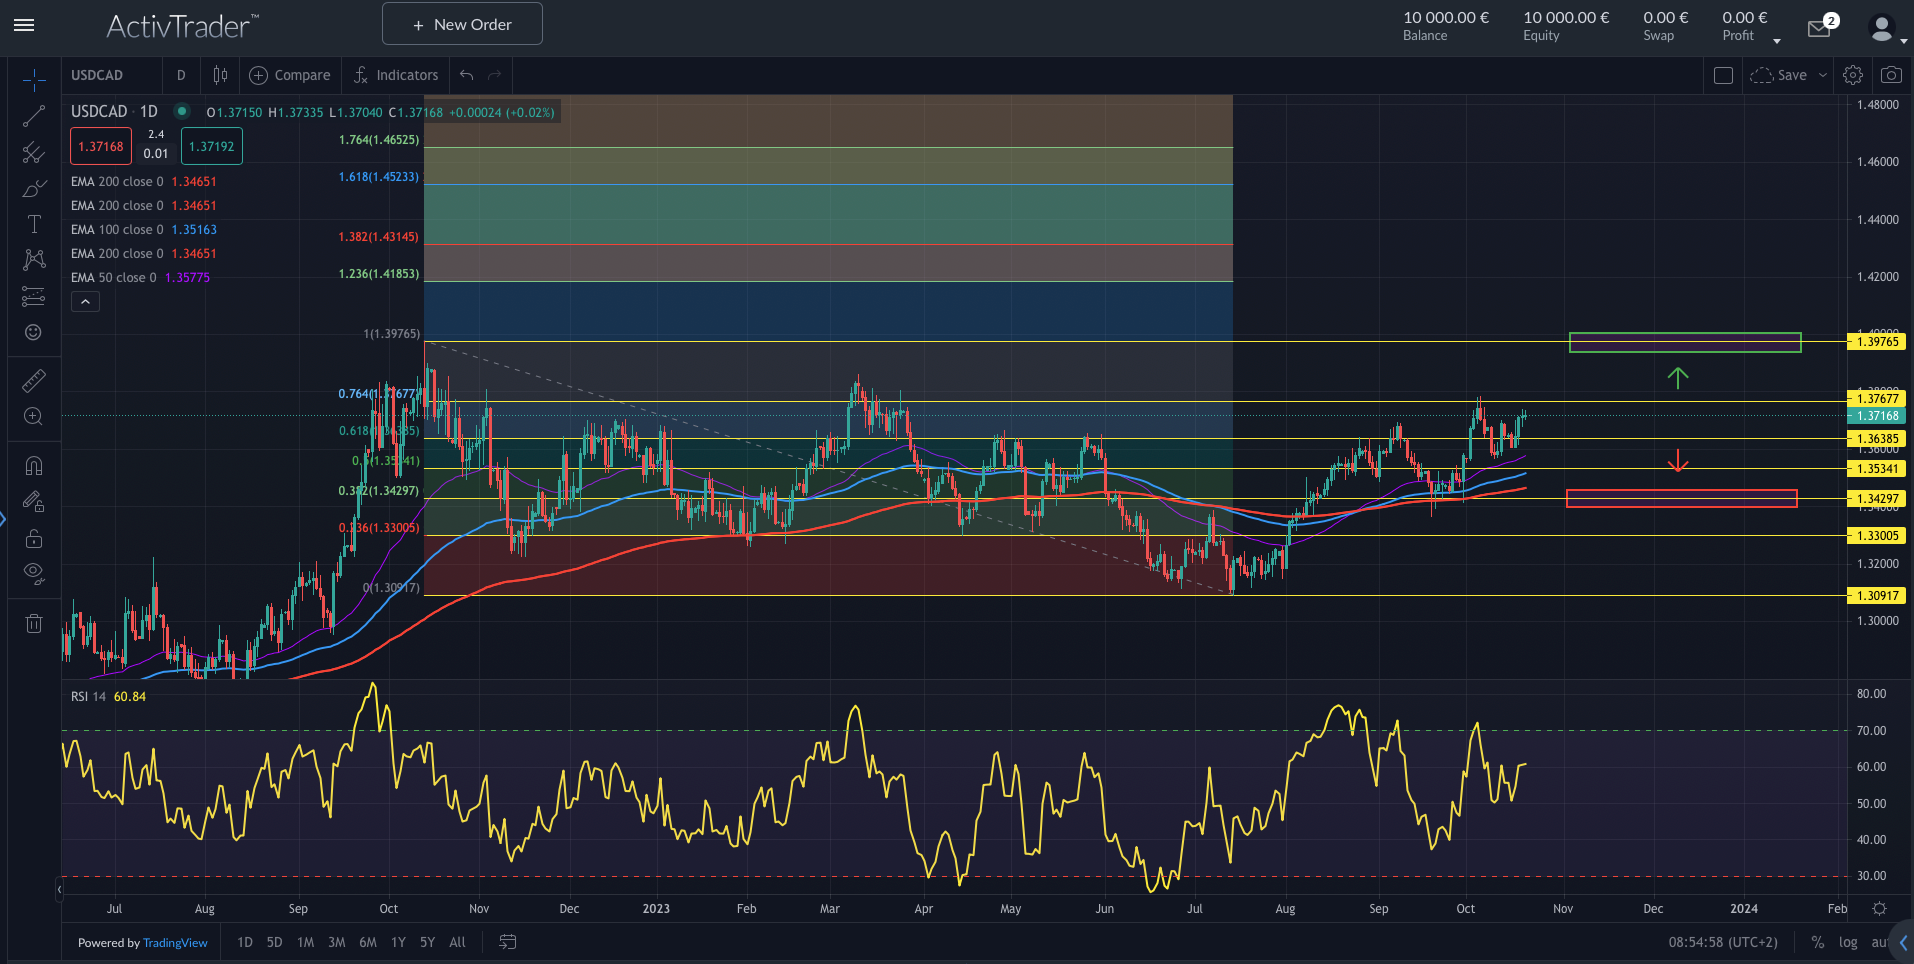Hide all drawings with the eye icon

click(x=33, y=573)
